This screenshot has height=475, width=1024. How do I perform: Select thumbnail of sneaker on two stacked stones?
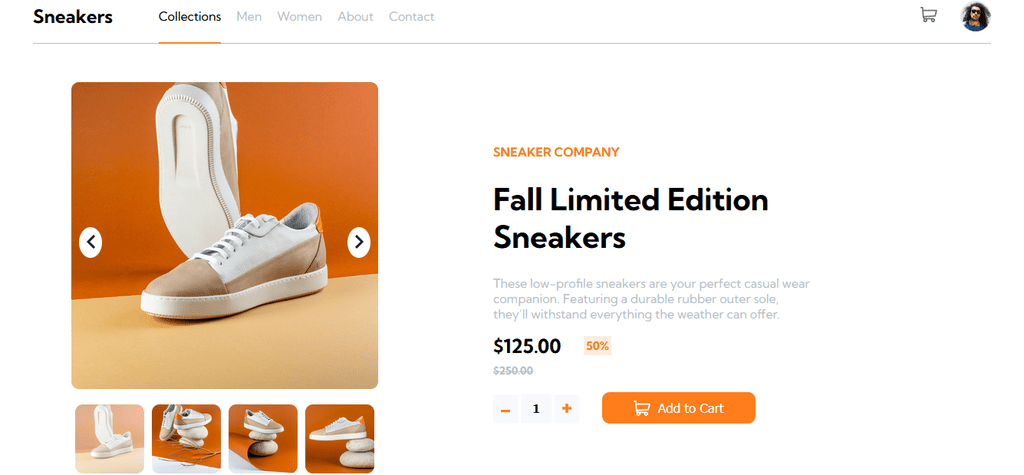coord(263,438)
